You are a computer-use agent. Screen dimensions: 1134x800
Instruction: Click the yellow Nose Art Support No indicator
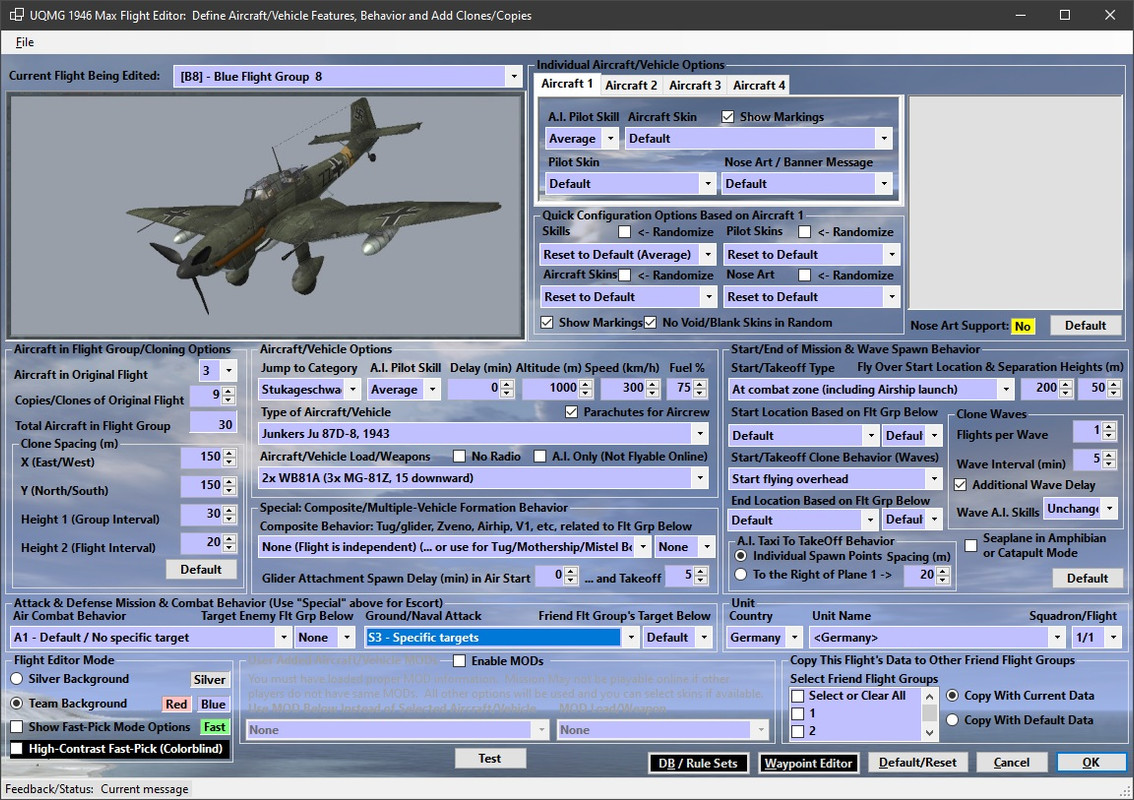pyautogui.click(x=1022, y=326)
